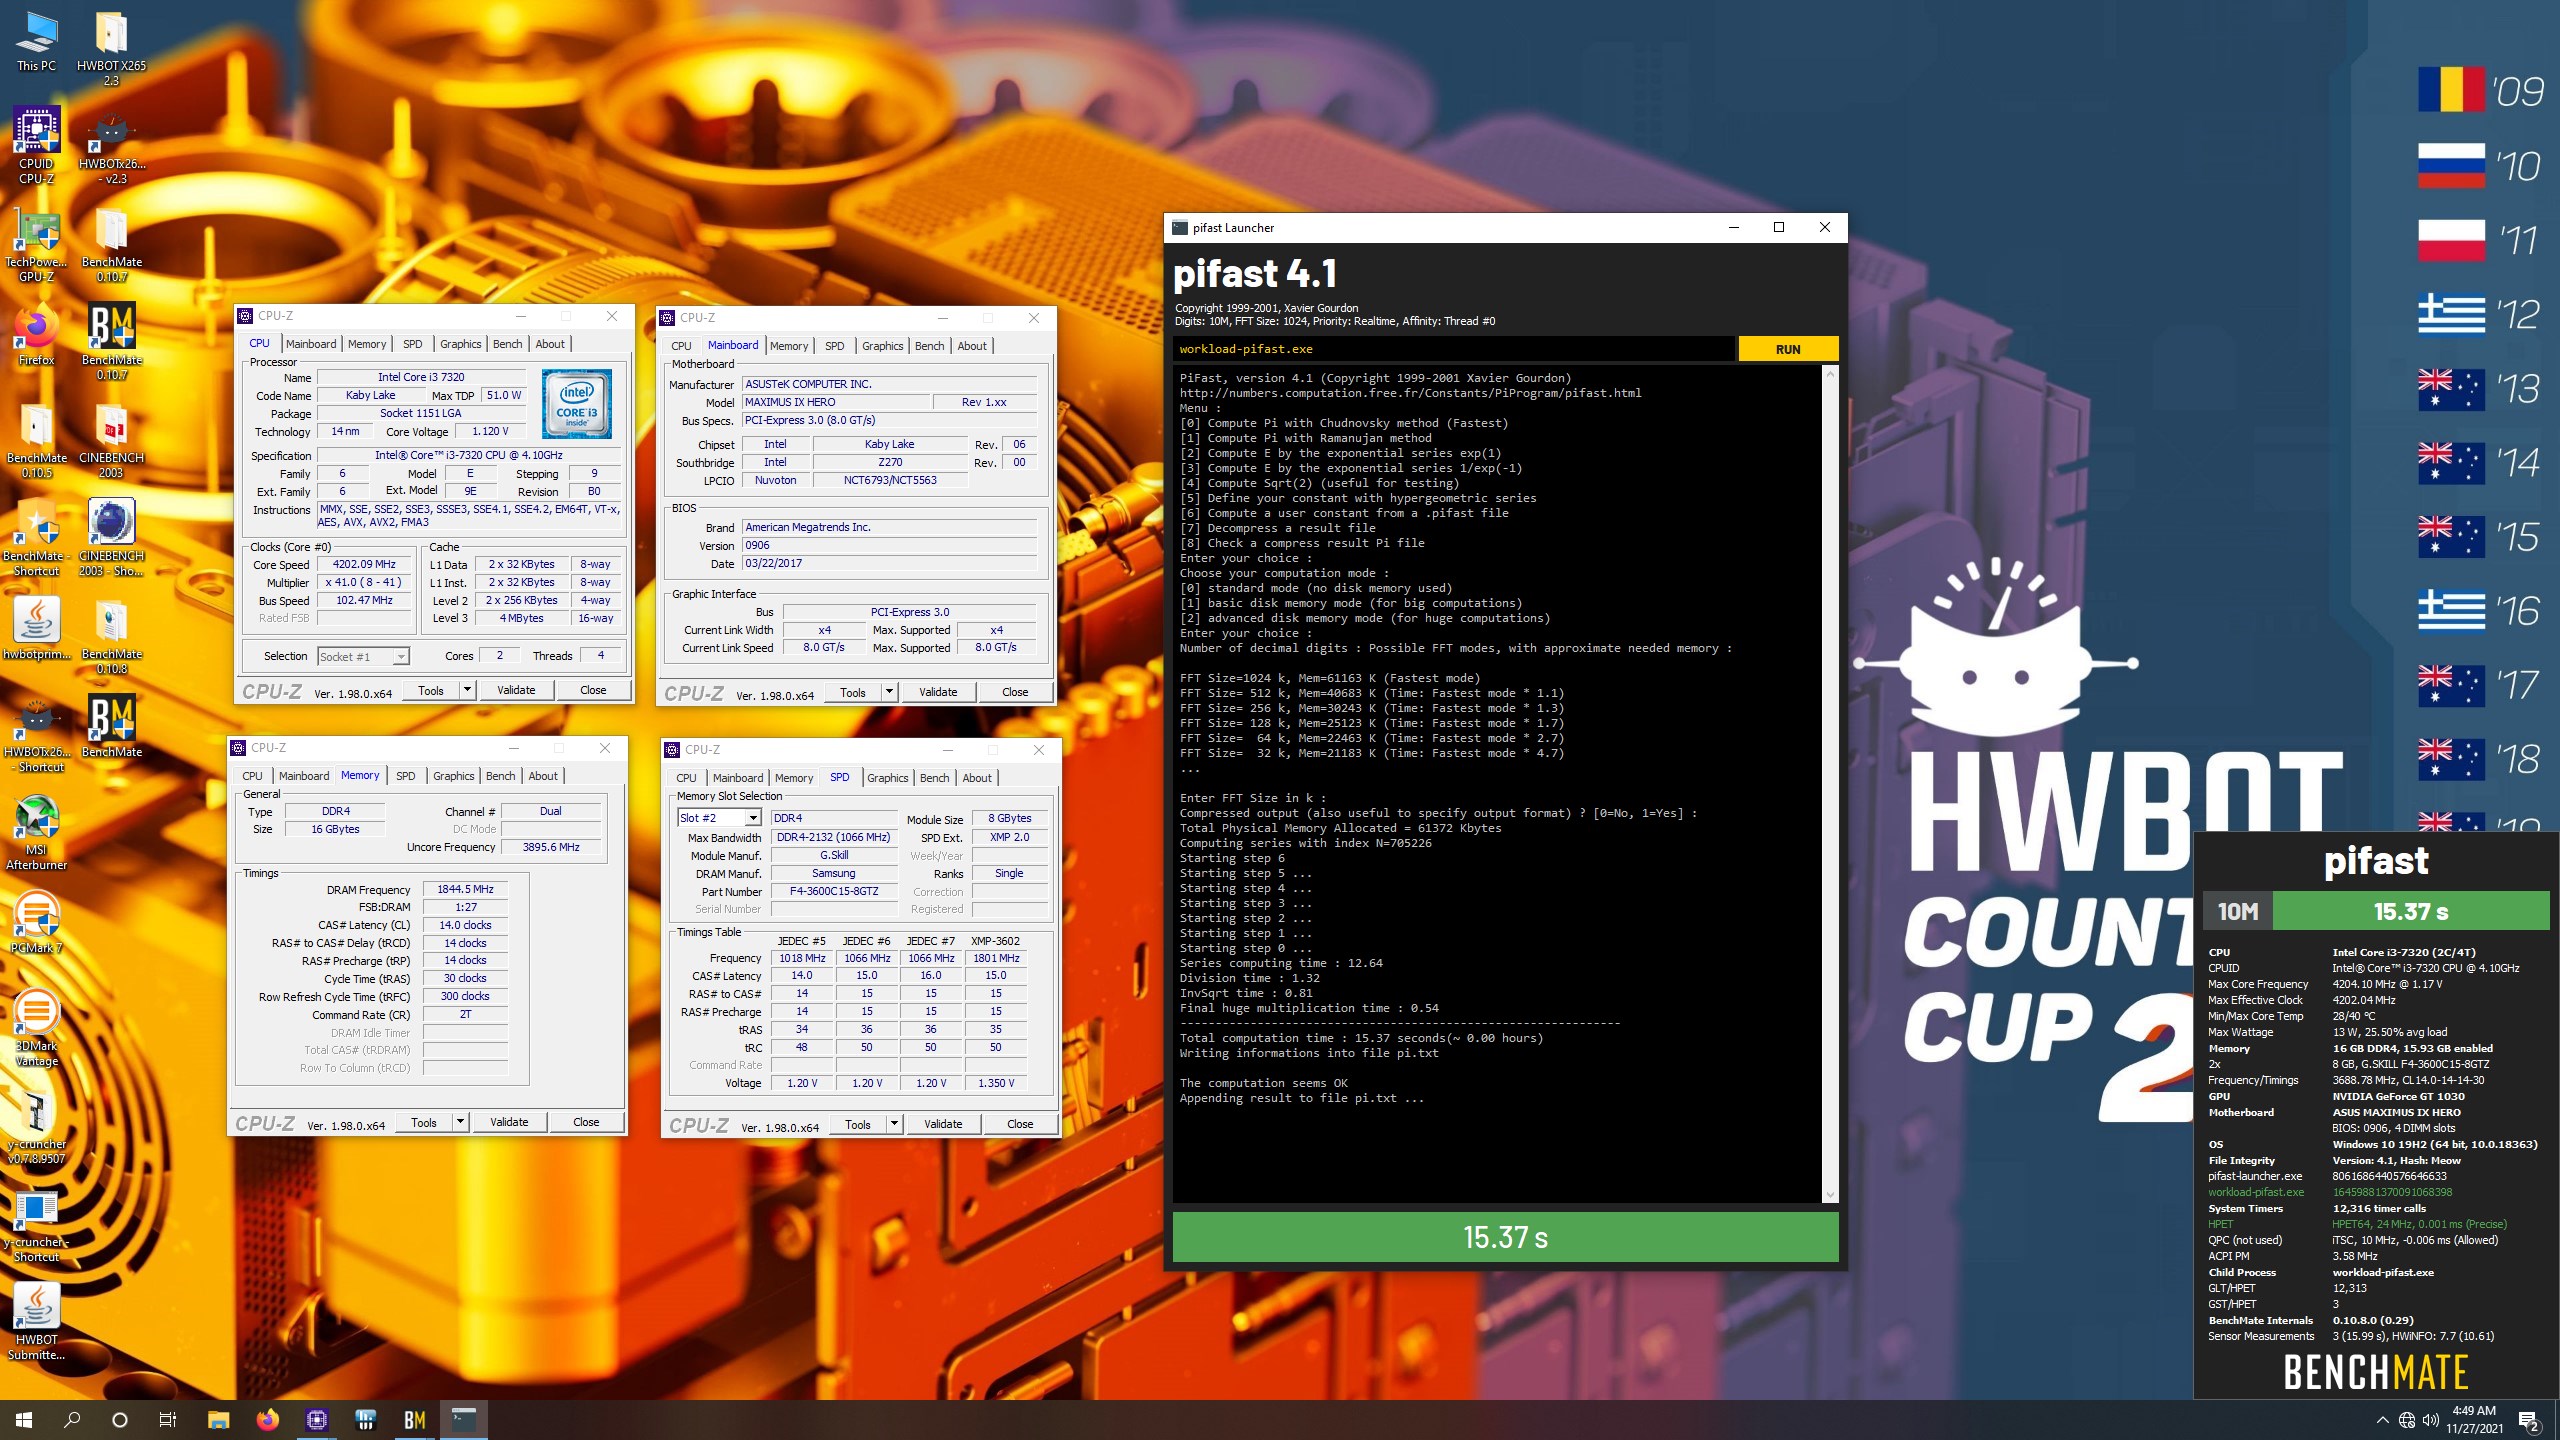Click the yellow RUN button in pifast
The height and width of the screenshot is (1440, 2560).
pyautogui.click(x=1788, y=349)
